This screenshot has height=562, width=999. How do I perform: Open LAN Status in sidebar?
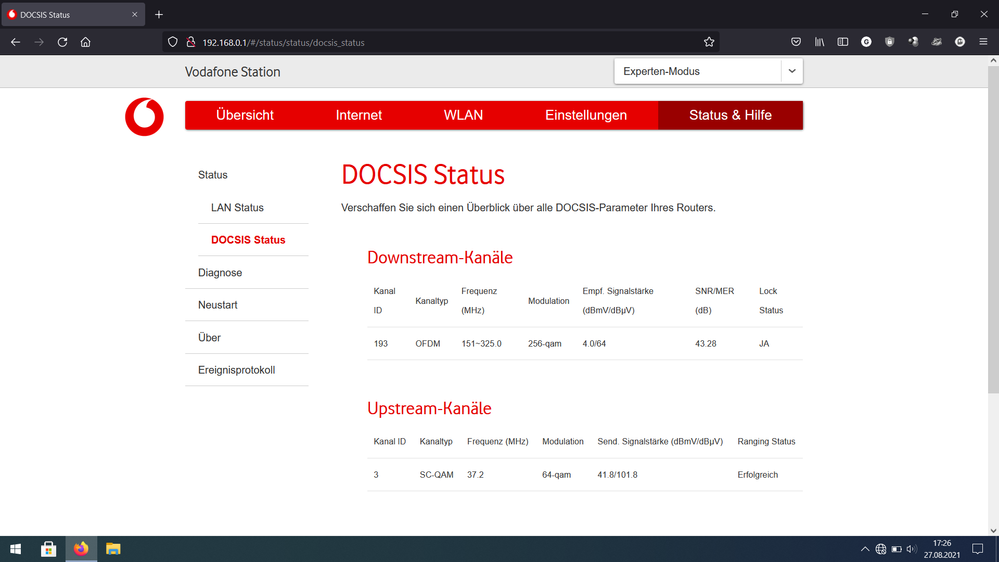coord(237,208)
